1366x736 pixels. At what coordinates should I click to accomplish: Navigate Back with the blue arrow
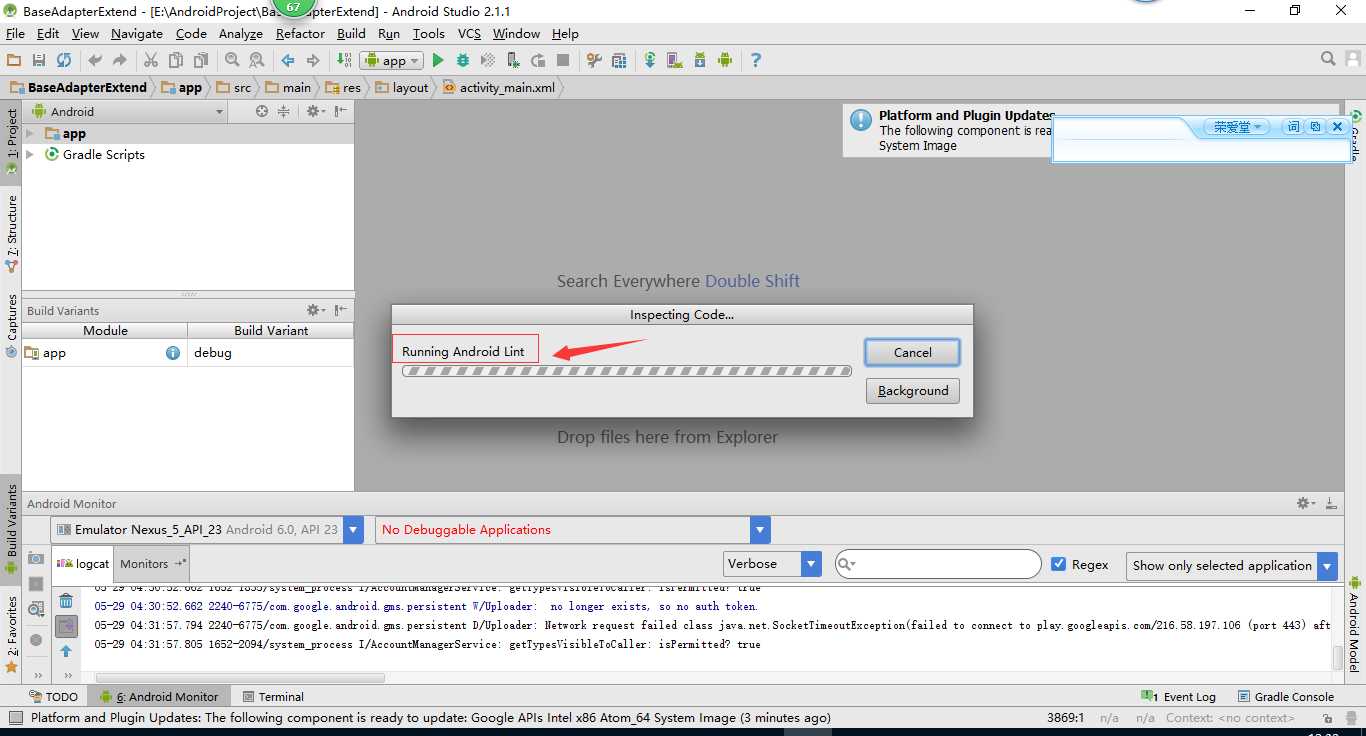pos(288,61)
